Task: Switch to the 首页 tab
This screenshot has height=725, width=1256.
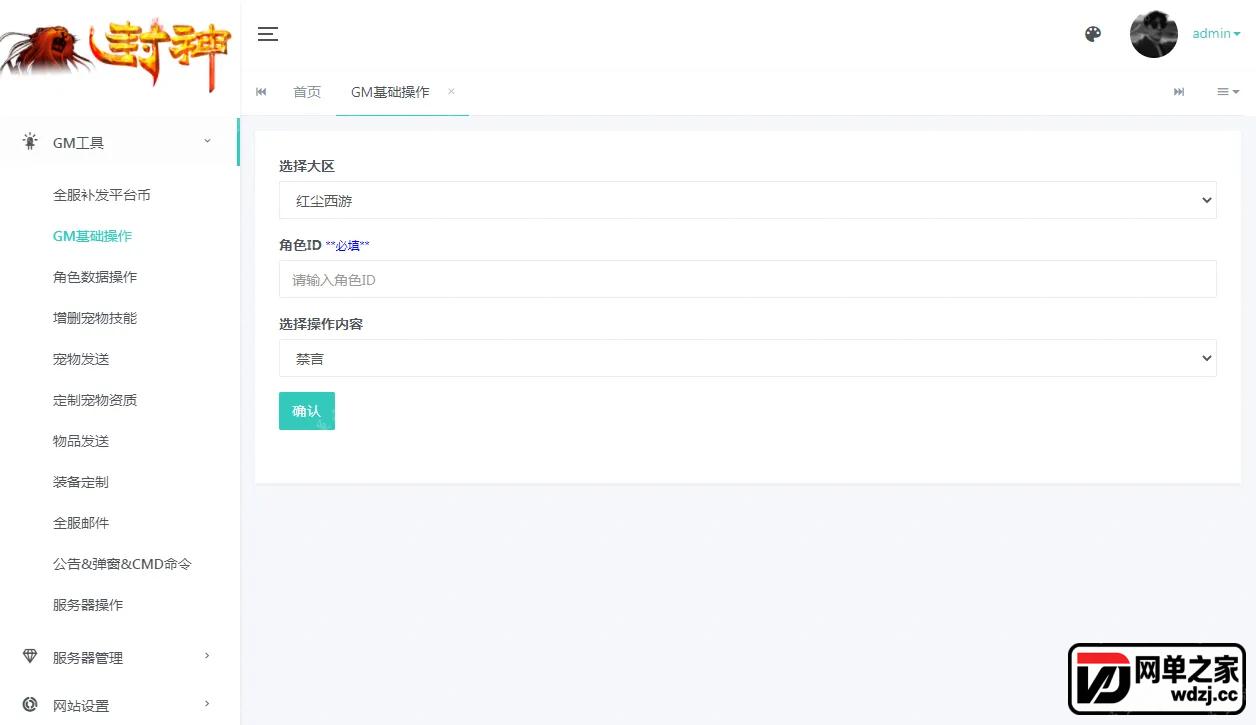Action: tap(307, 92)
